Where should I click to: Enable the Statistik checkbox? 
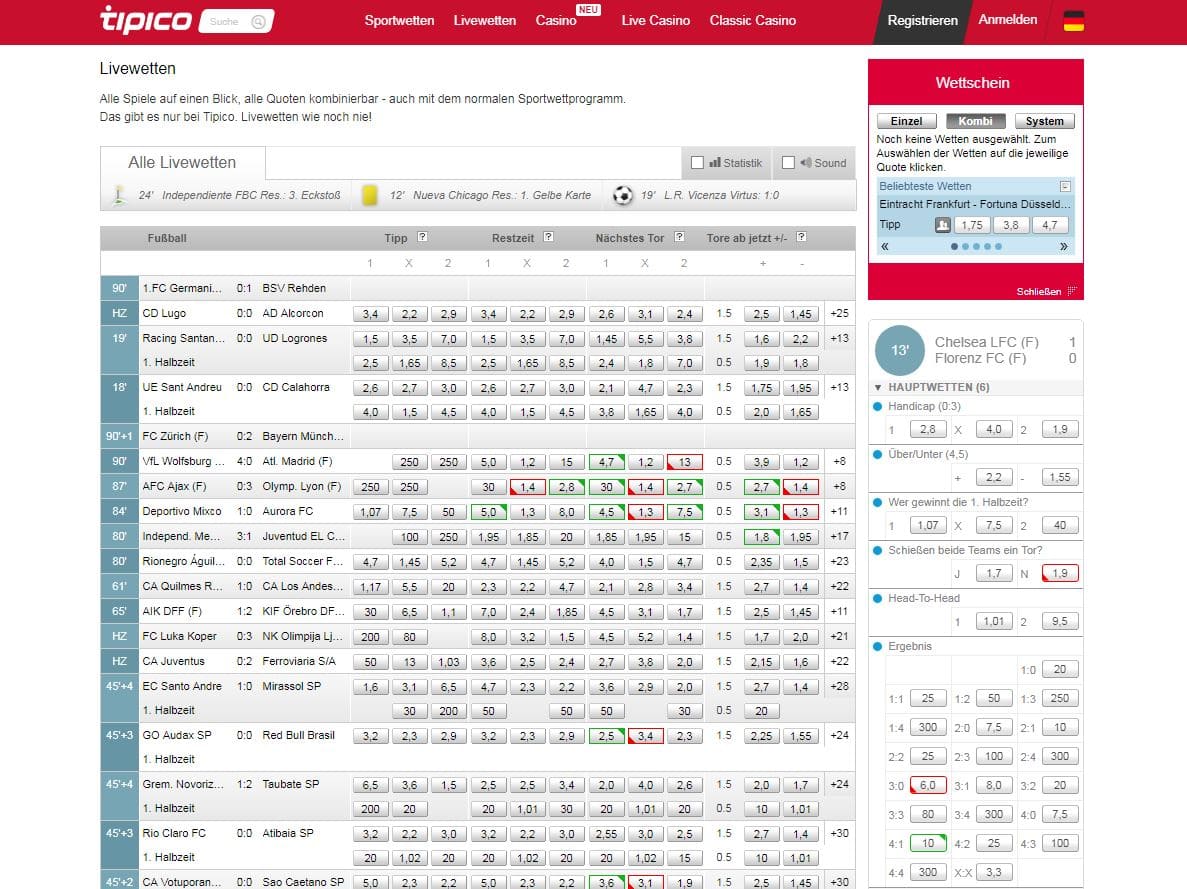point(697,162)
